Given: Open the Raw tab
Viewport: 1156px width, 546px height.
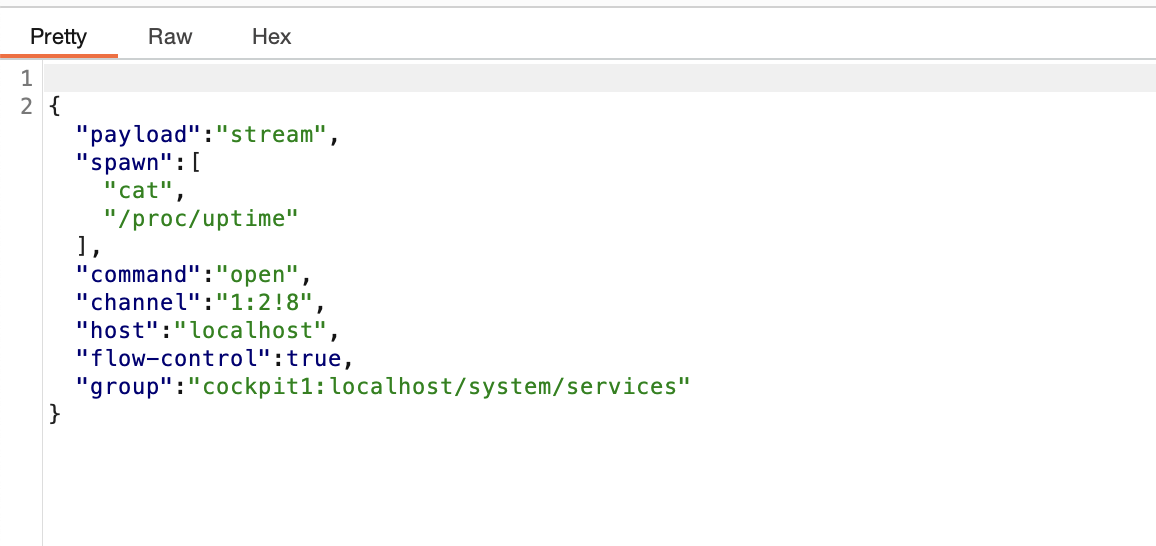Looking at the screenshot, I should pos(170,37).
